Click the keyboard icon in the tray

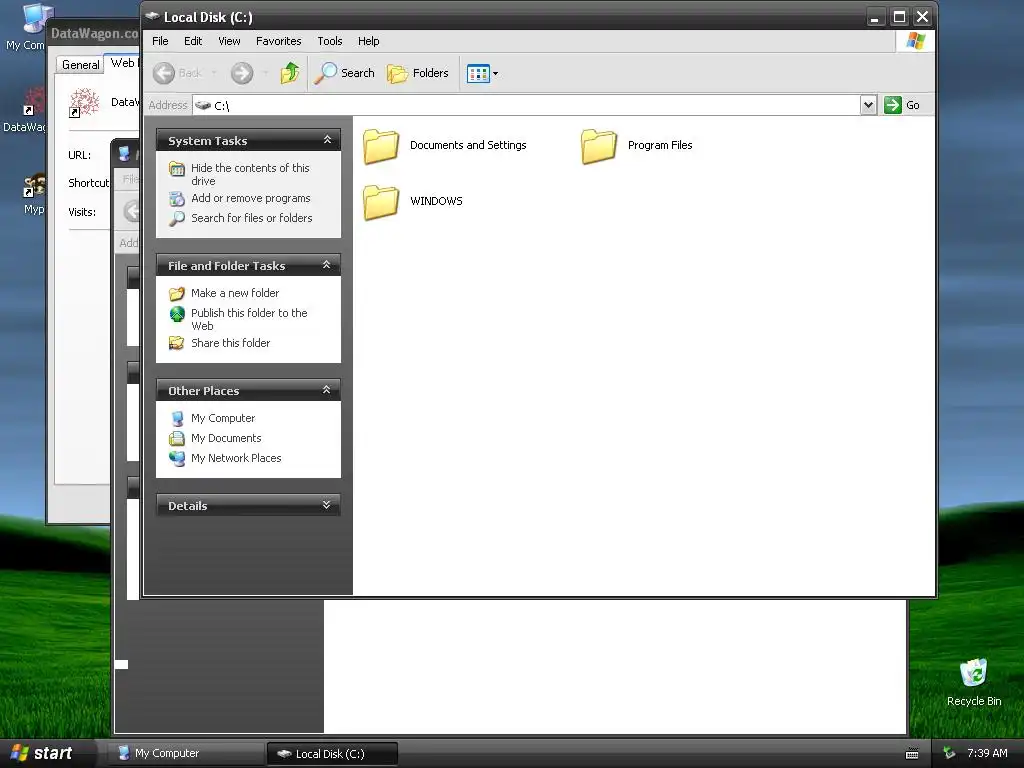[912, 754]
